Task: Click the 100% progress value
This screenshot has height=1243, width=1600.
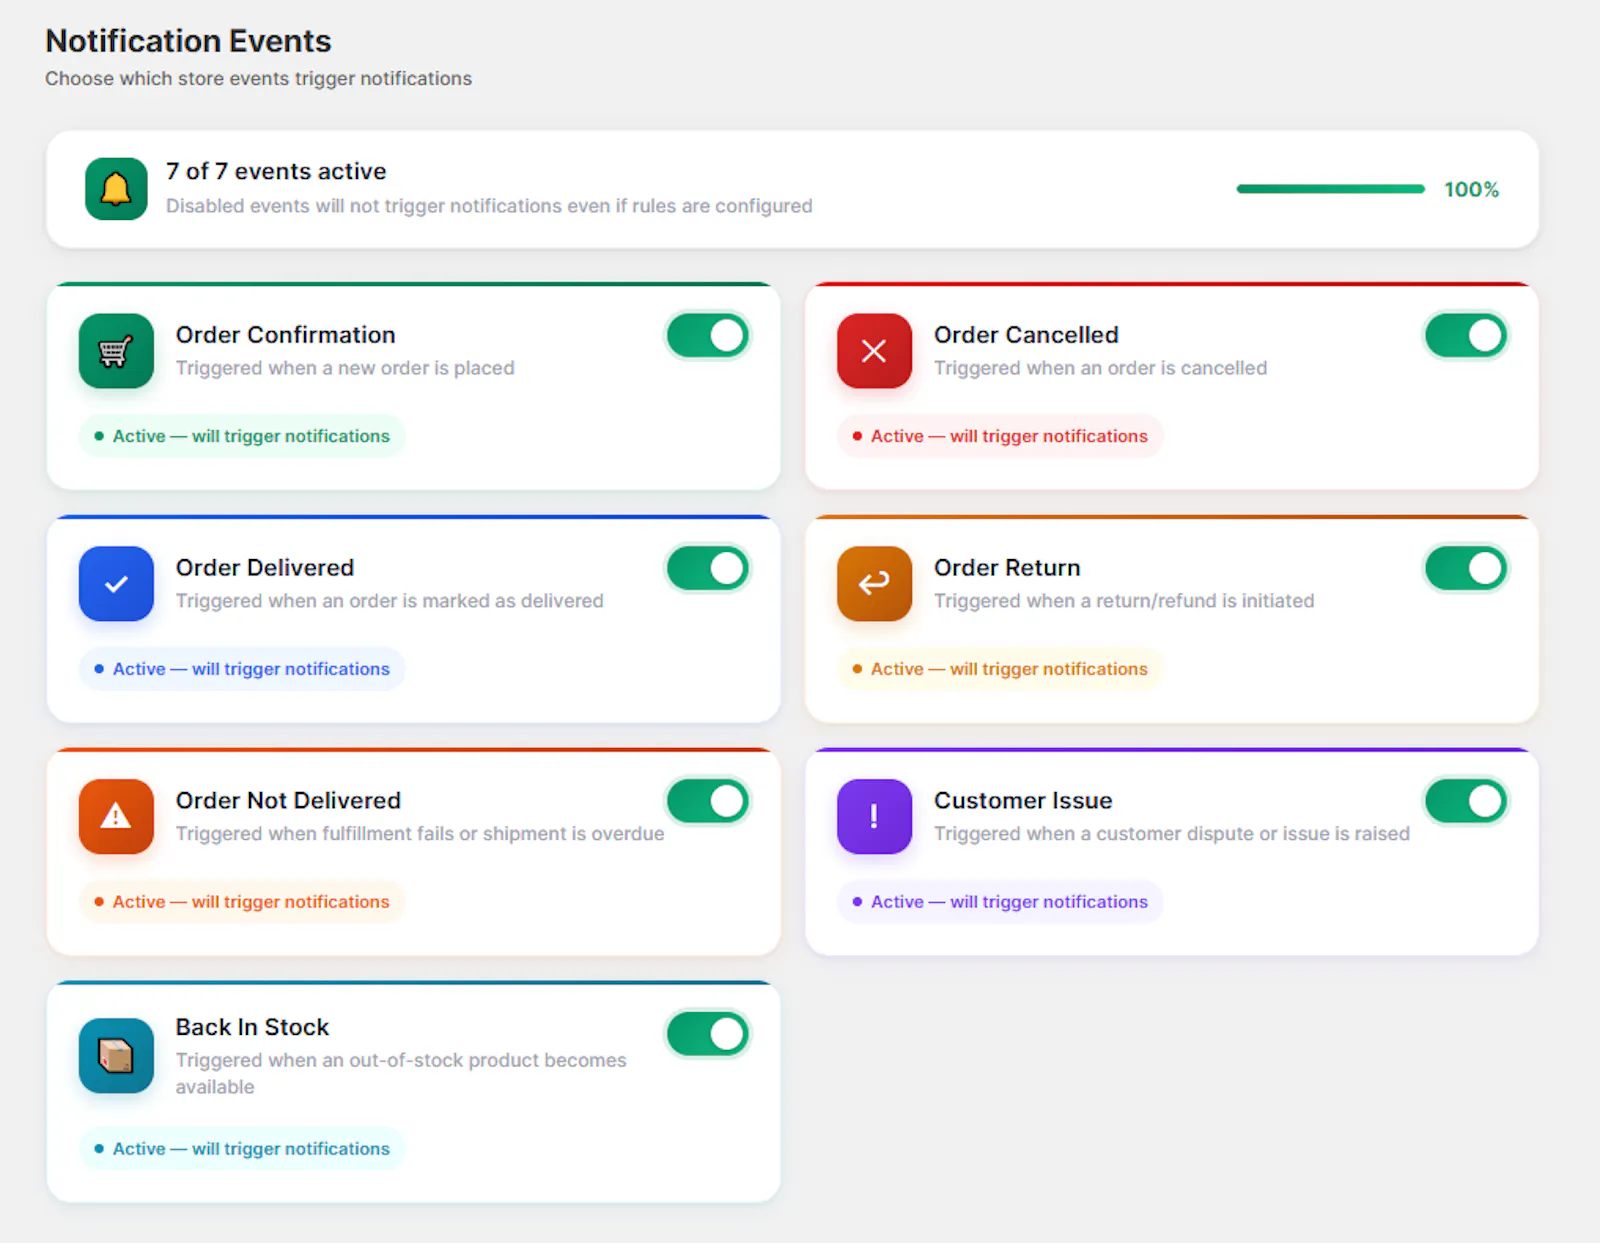Action: click(x=1471, y=189)
